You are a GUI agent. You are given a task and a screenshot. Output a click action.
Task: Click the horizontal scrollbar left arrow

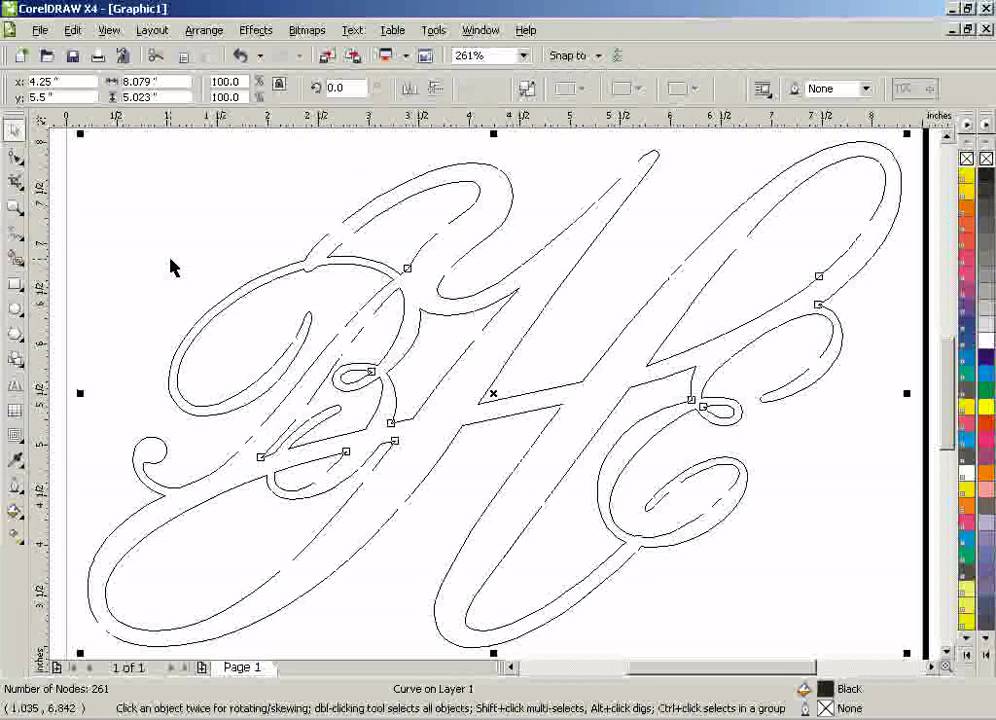511,667
